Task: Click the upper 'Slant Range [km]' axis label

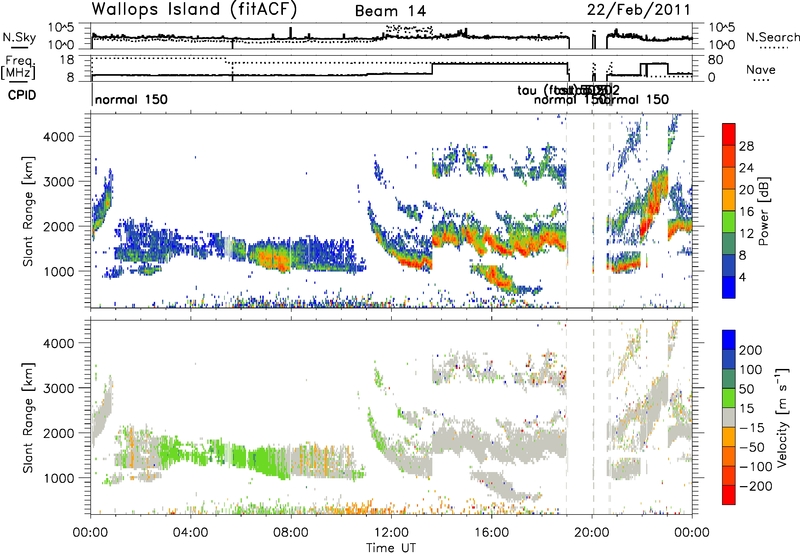Action: point(28,211)
